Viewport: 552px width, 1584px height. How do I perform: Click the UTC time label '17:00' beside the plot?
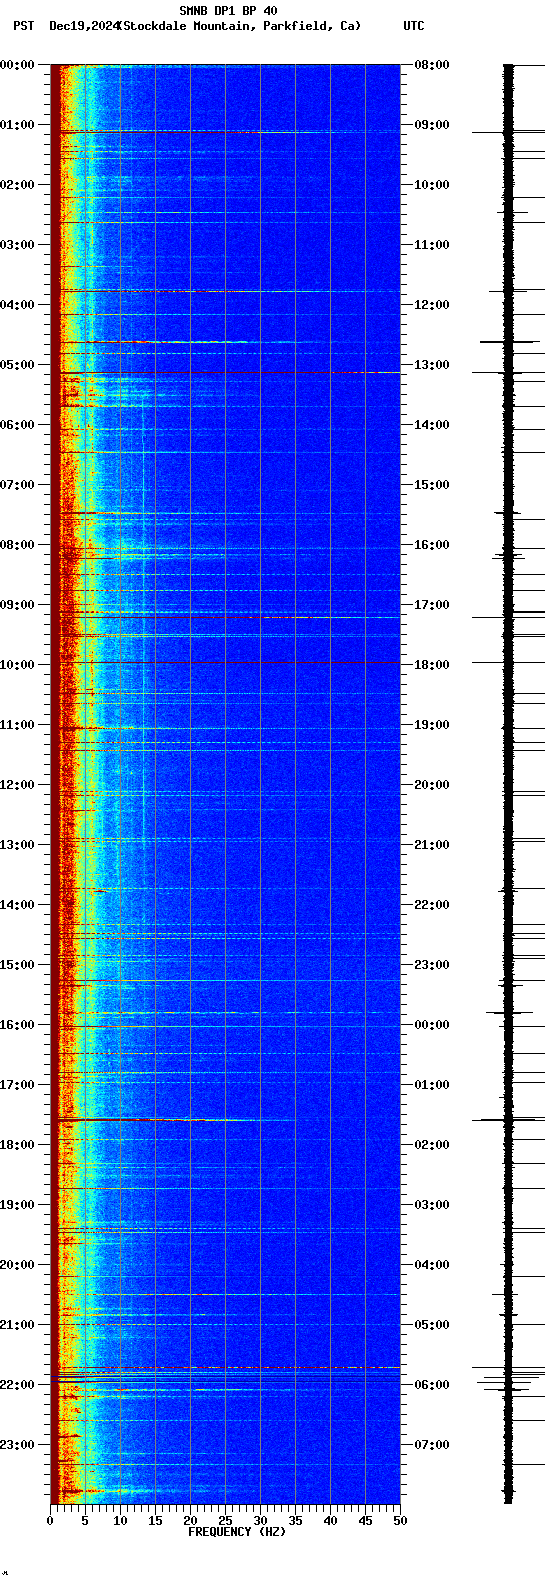[432, 605]
